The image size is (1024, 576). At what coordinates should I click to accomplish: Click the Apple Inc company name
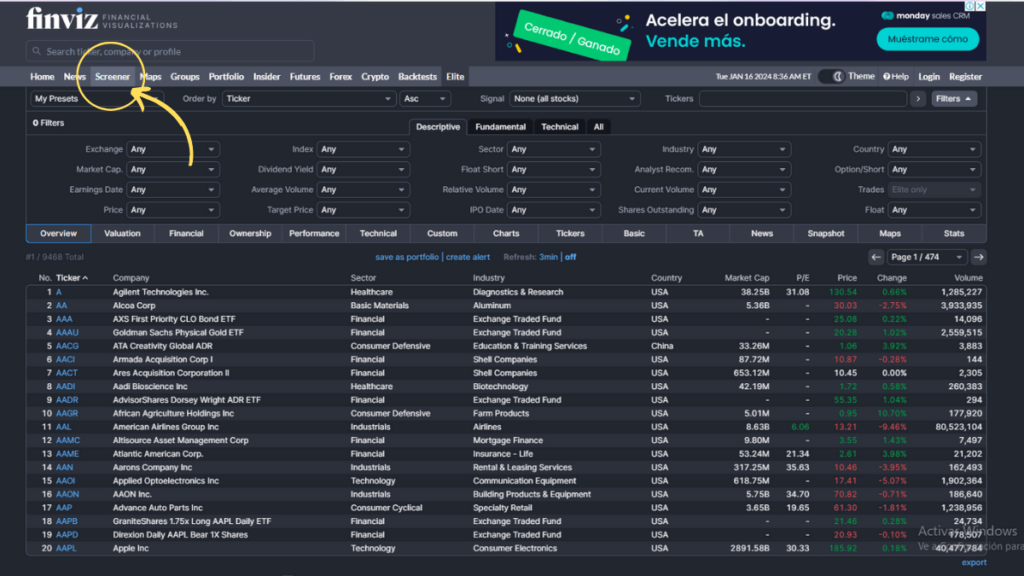point(131,549)
